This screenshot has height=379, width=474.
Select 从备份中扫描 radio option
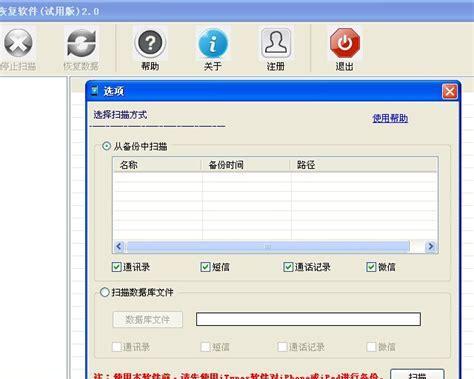click(106, 146)
